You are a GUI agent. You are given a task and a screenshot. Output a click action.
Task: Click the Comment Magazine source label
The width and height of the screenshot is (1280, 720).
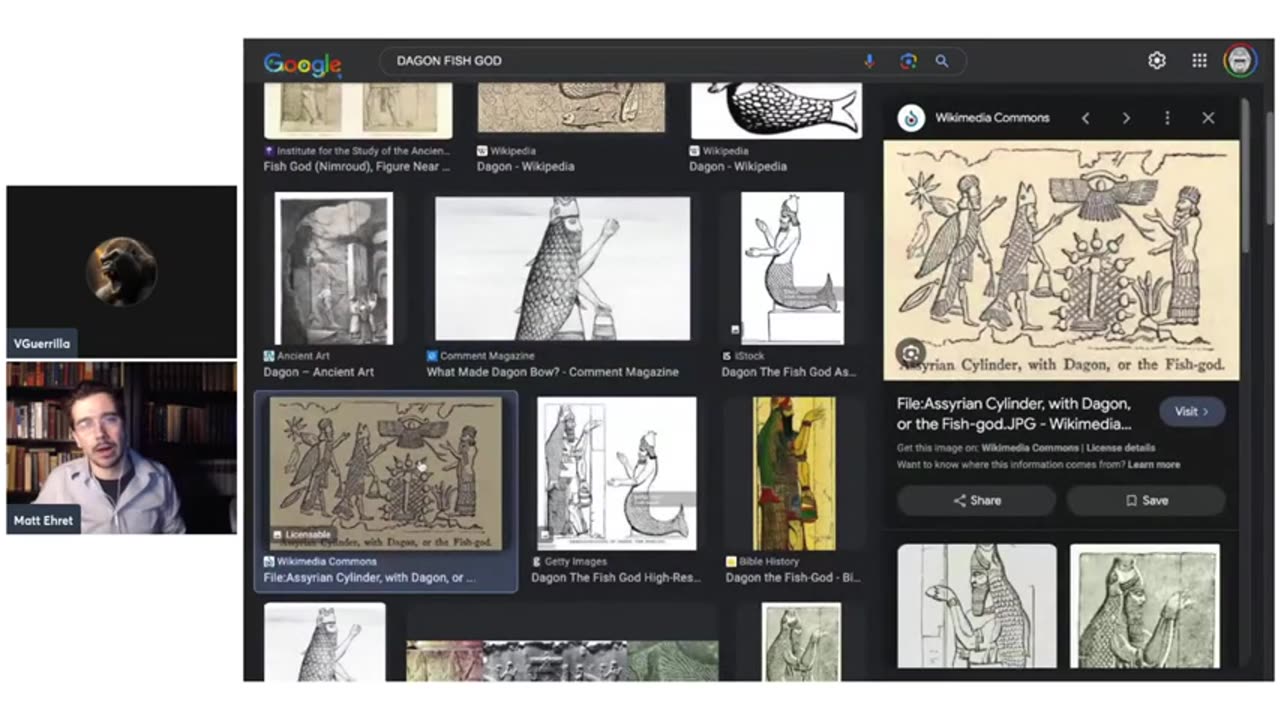click(x=487, y=356)
